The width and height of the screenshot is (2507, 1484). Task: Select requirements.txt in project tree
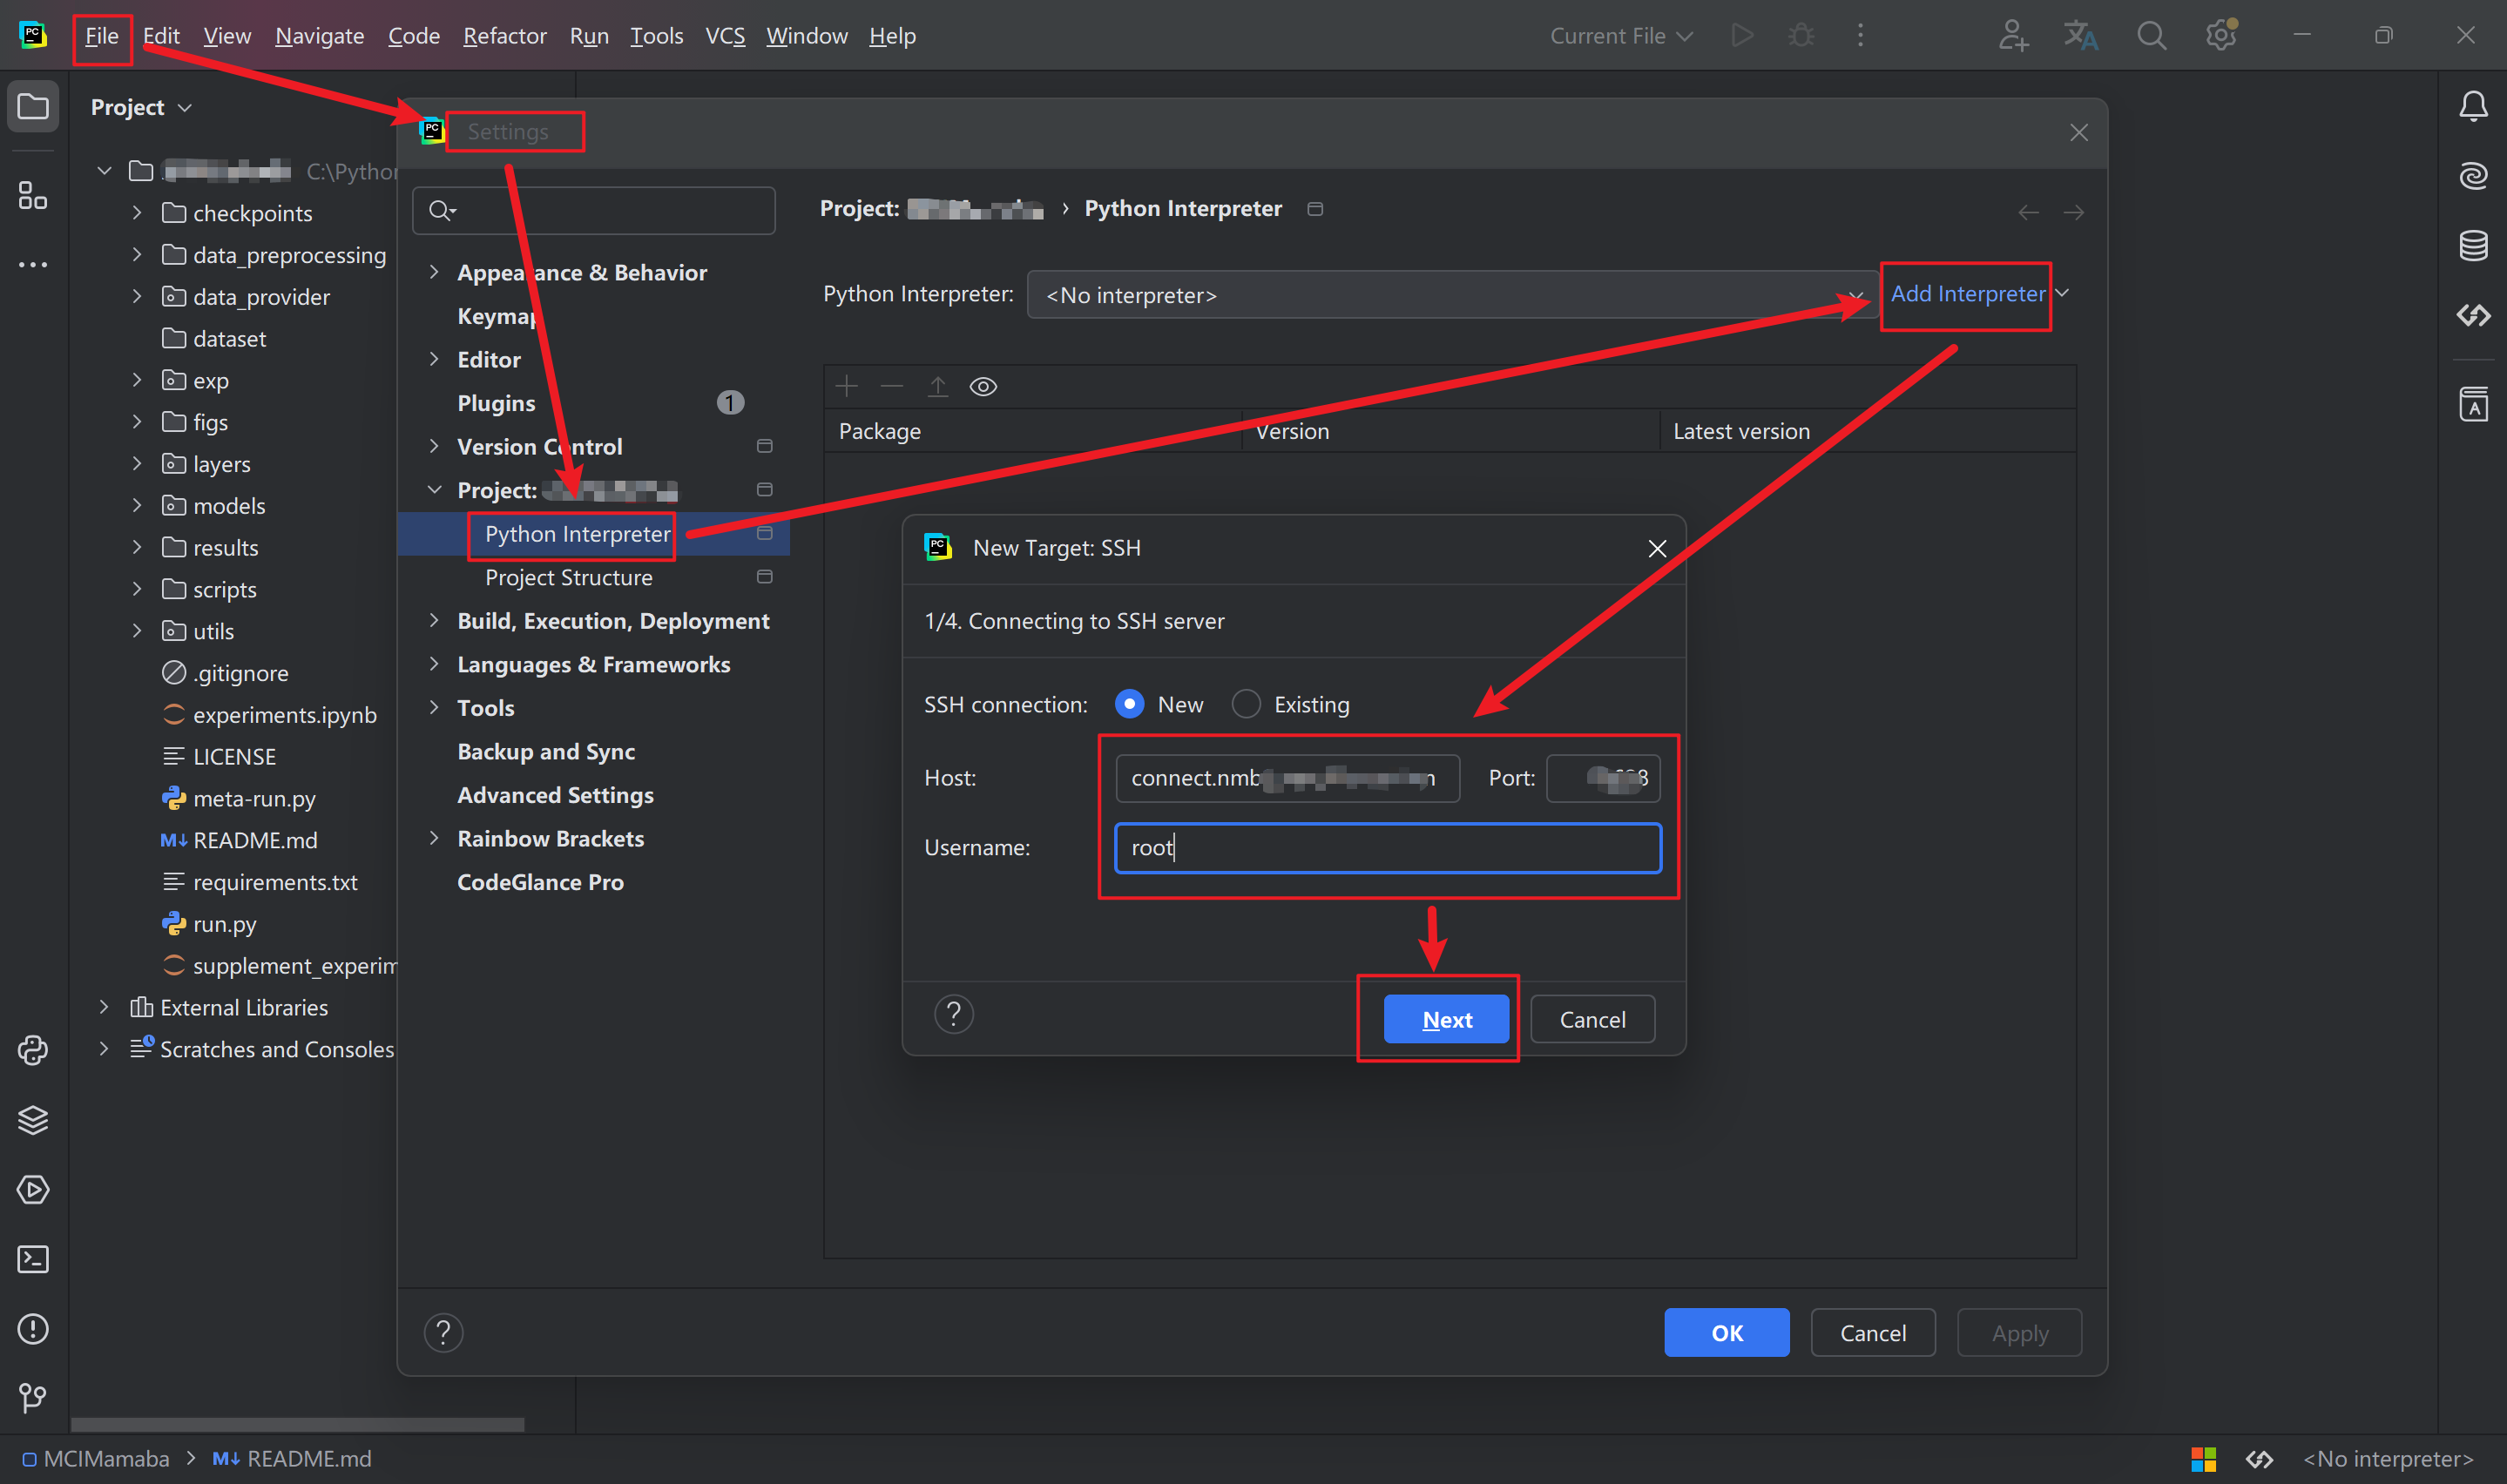click(x=275, y=882)
